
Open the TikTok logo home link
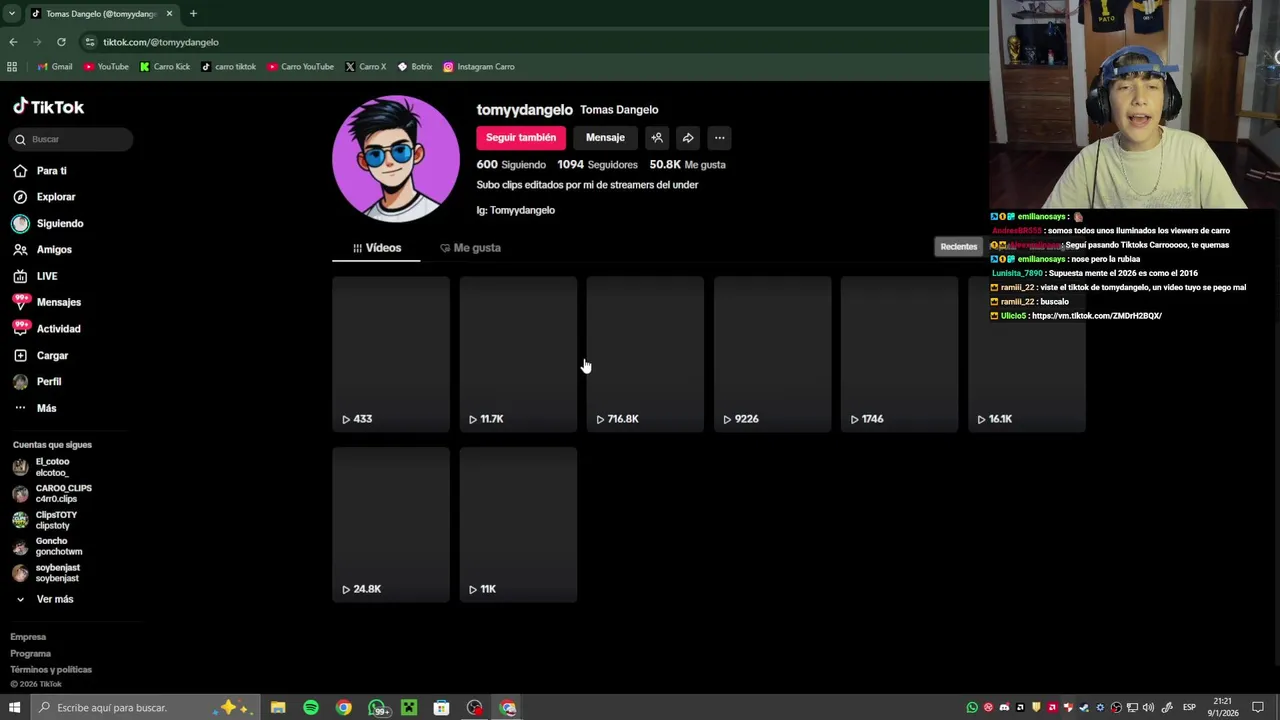(x=48, y=107)
